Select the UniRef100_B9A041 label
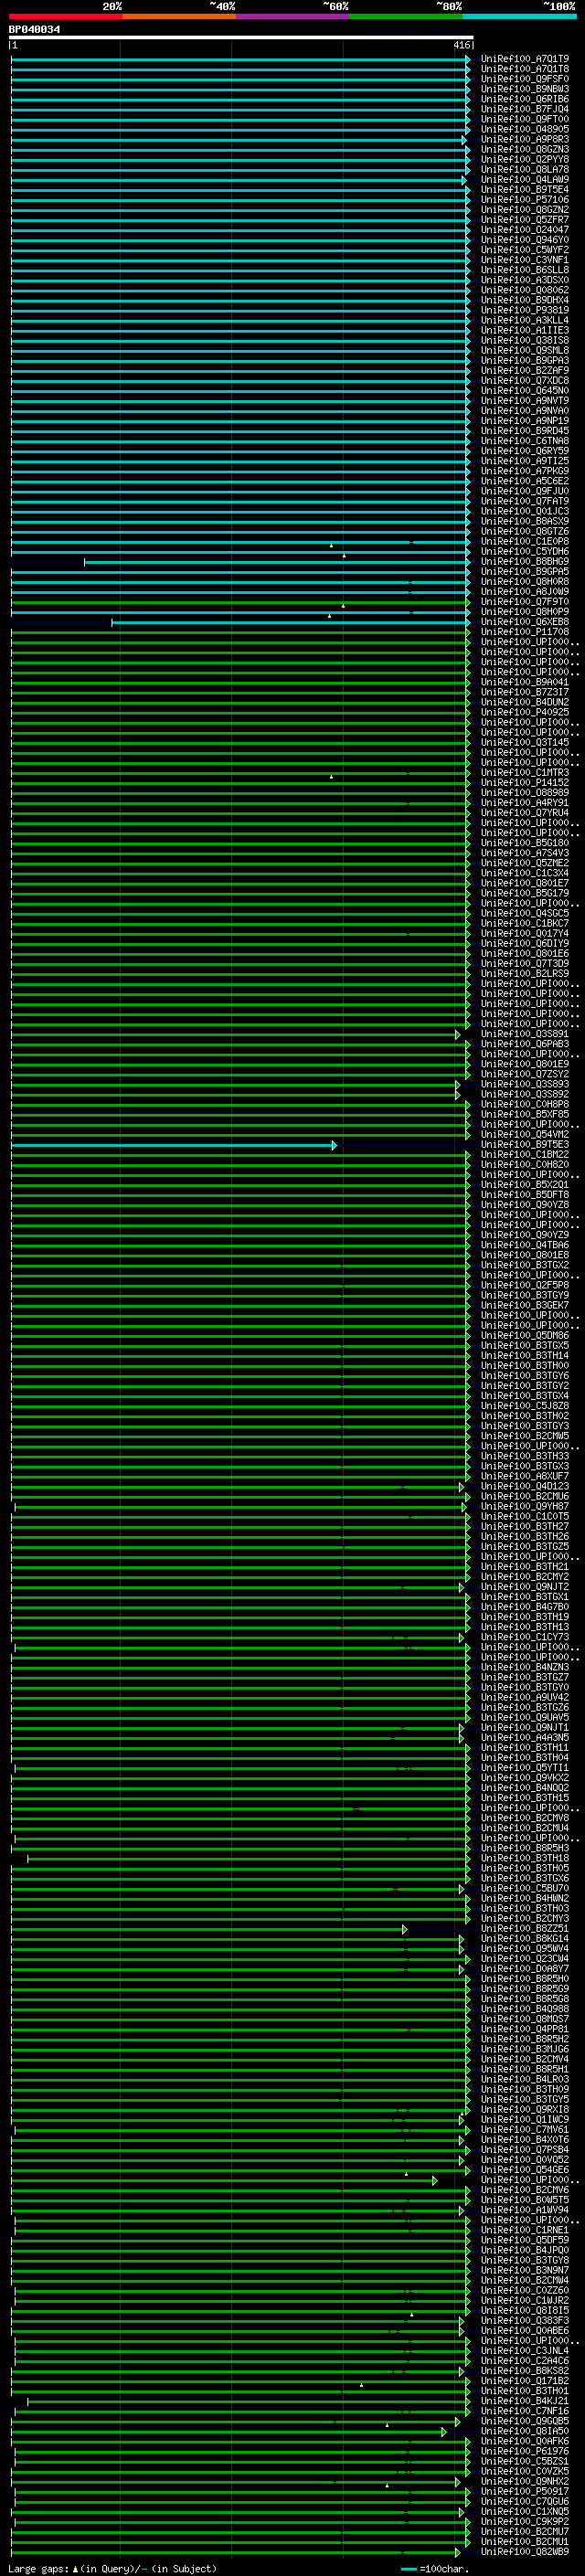 (x=525, y=682)
